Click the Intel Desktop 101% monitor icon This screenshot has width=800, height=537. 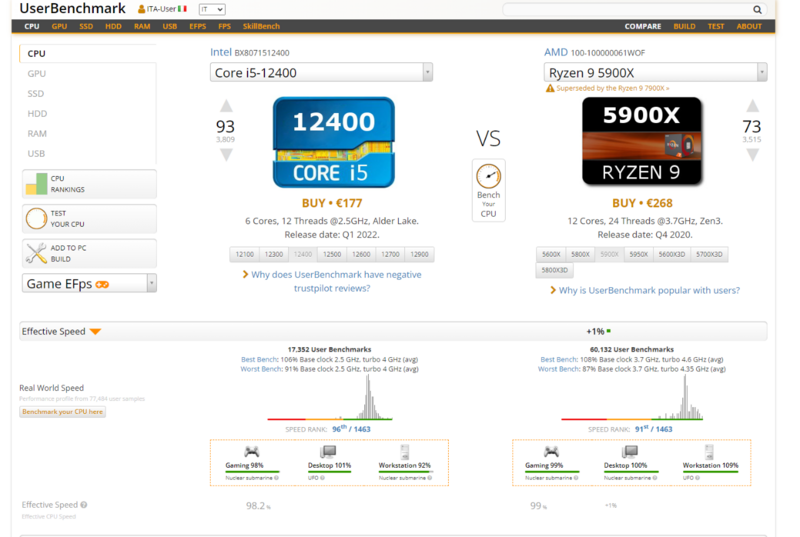329,452
